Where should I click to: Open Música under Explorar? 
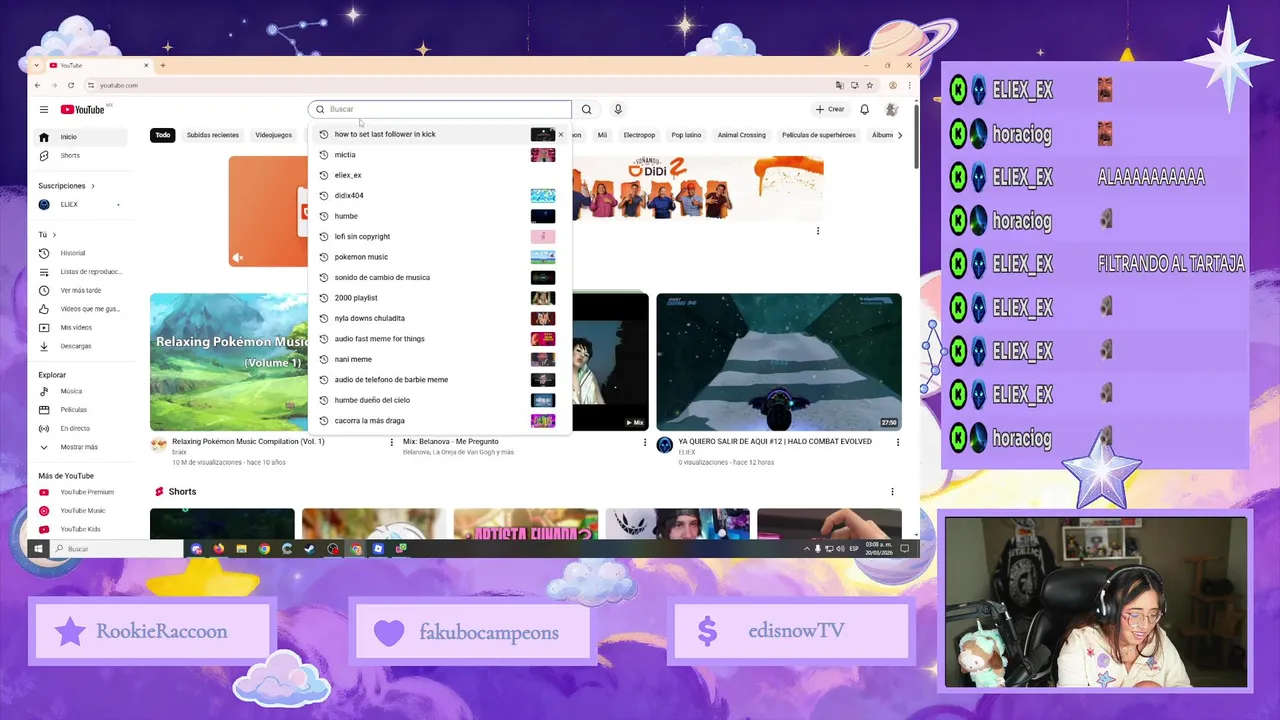coord(82,391)
